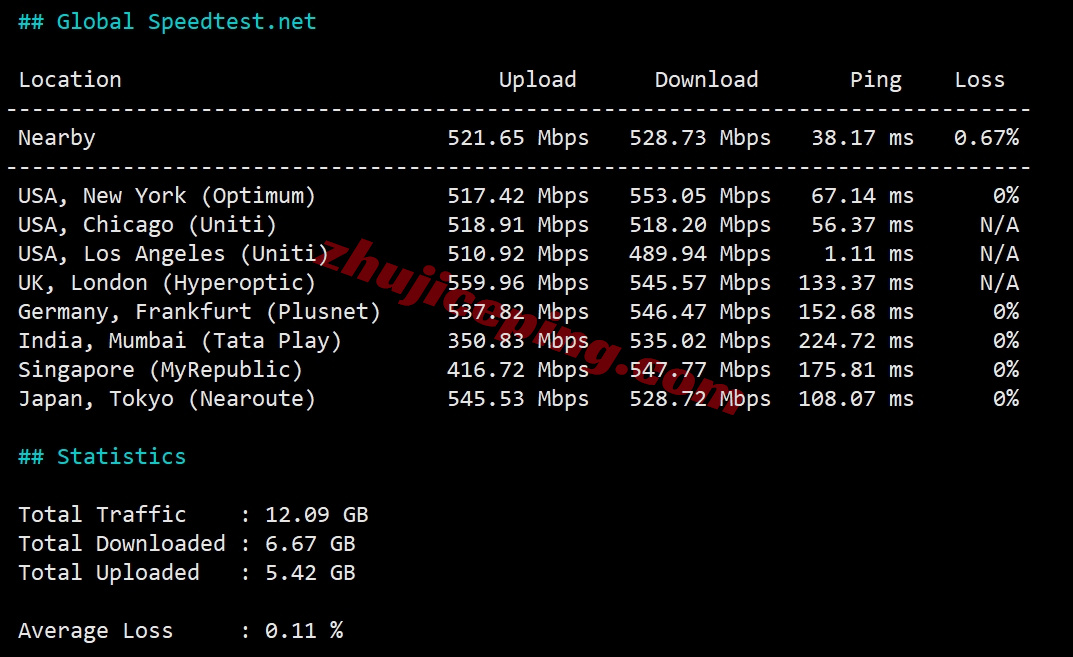Viewport: 1073px width, 657px height.
Task: Click the Singapore (MyRepublic) entry
Action: pyautogui.click(x=160, y=370)
